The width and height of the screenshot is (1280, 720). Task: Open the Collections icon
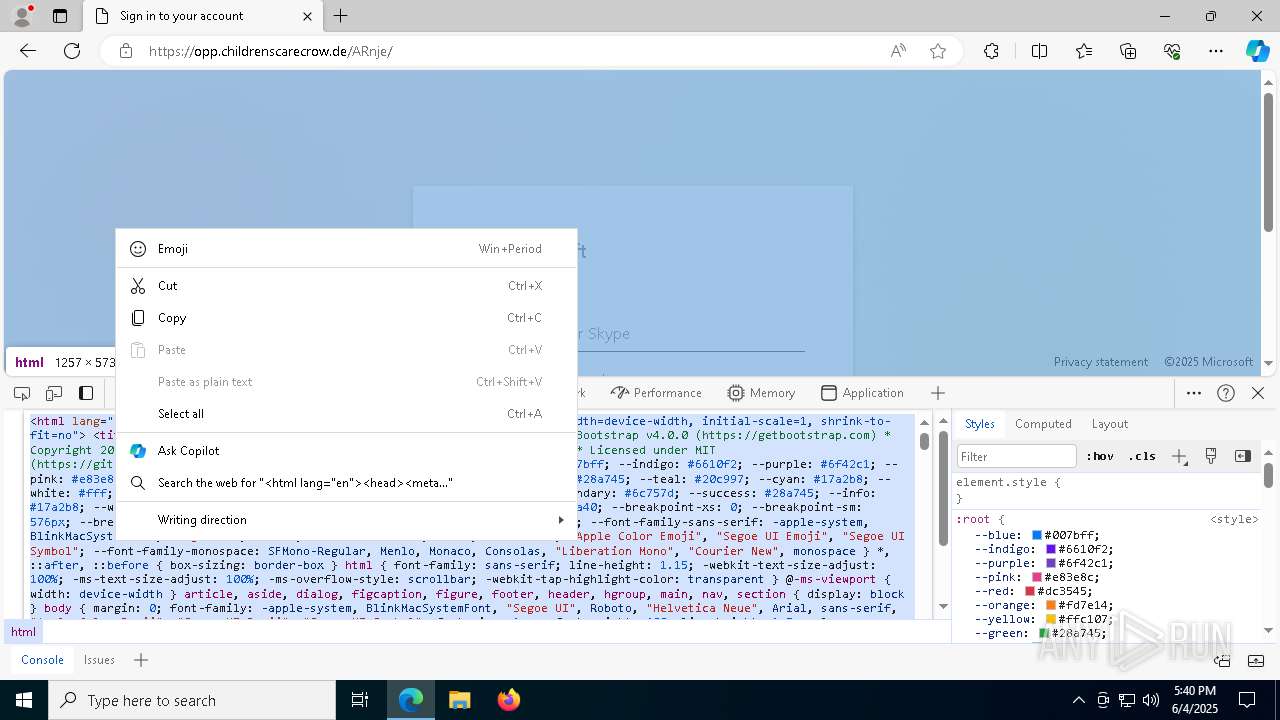(1128, 51)
